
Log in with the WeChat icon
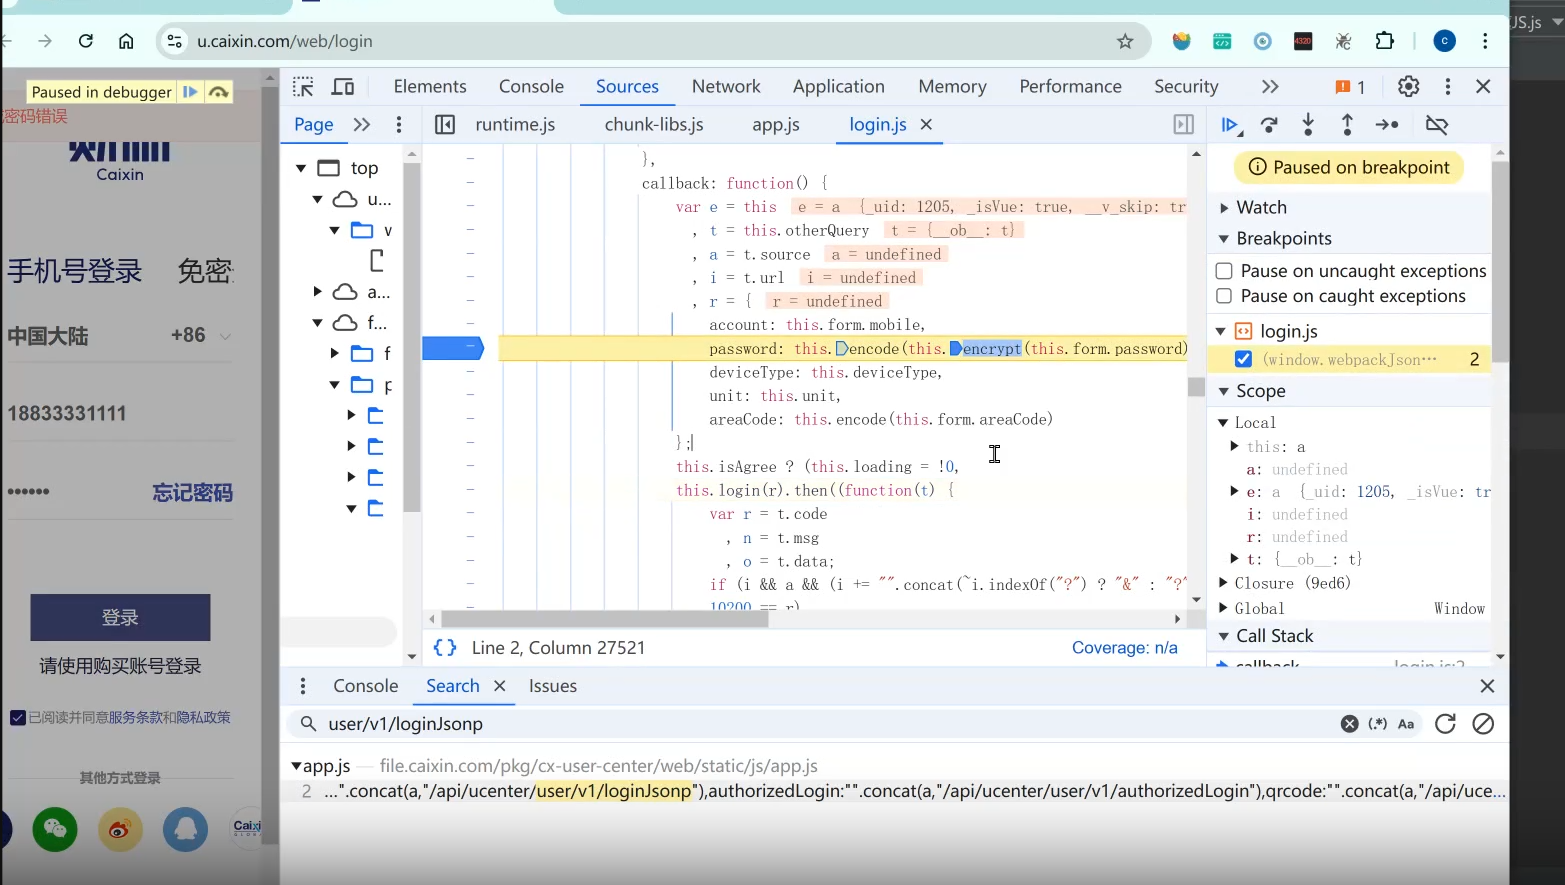tap(55, 829)
